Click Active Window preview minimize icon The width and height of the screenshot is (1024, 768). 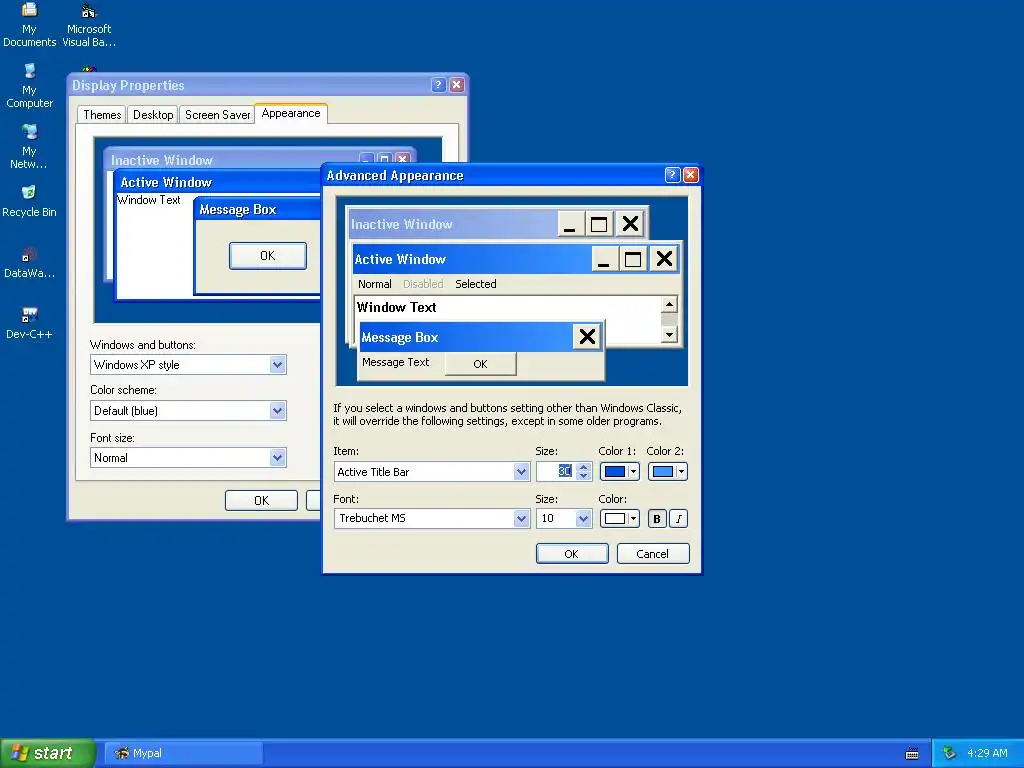[x=603, y=259]
